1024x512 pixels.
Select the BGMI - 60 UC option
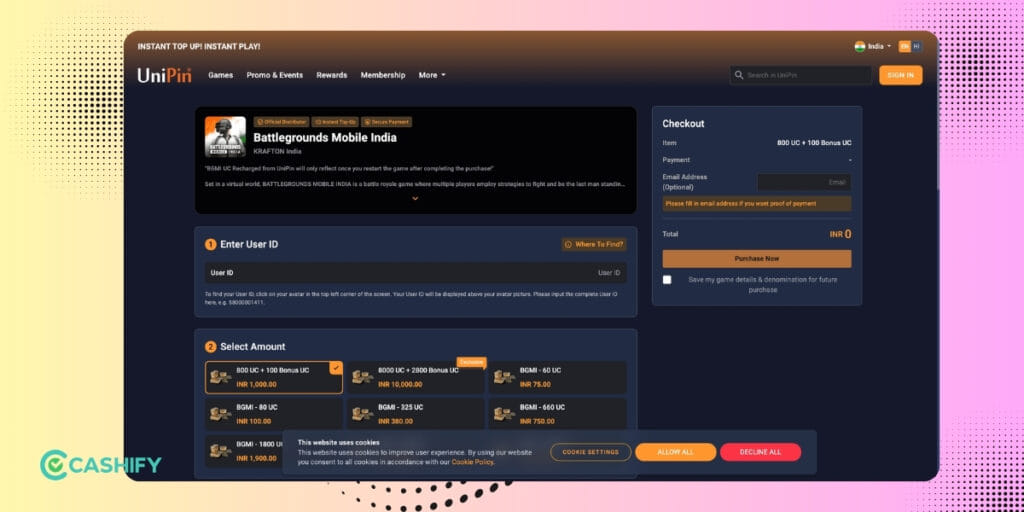[557, 377]
